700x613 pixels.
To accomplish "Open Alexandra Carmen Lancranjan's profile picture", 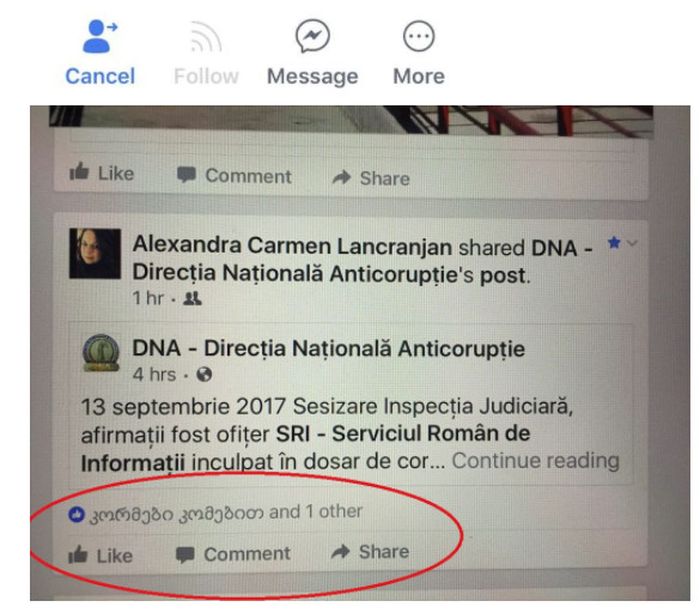I will pyautogui.click(x=95, y=253).
